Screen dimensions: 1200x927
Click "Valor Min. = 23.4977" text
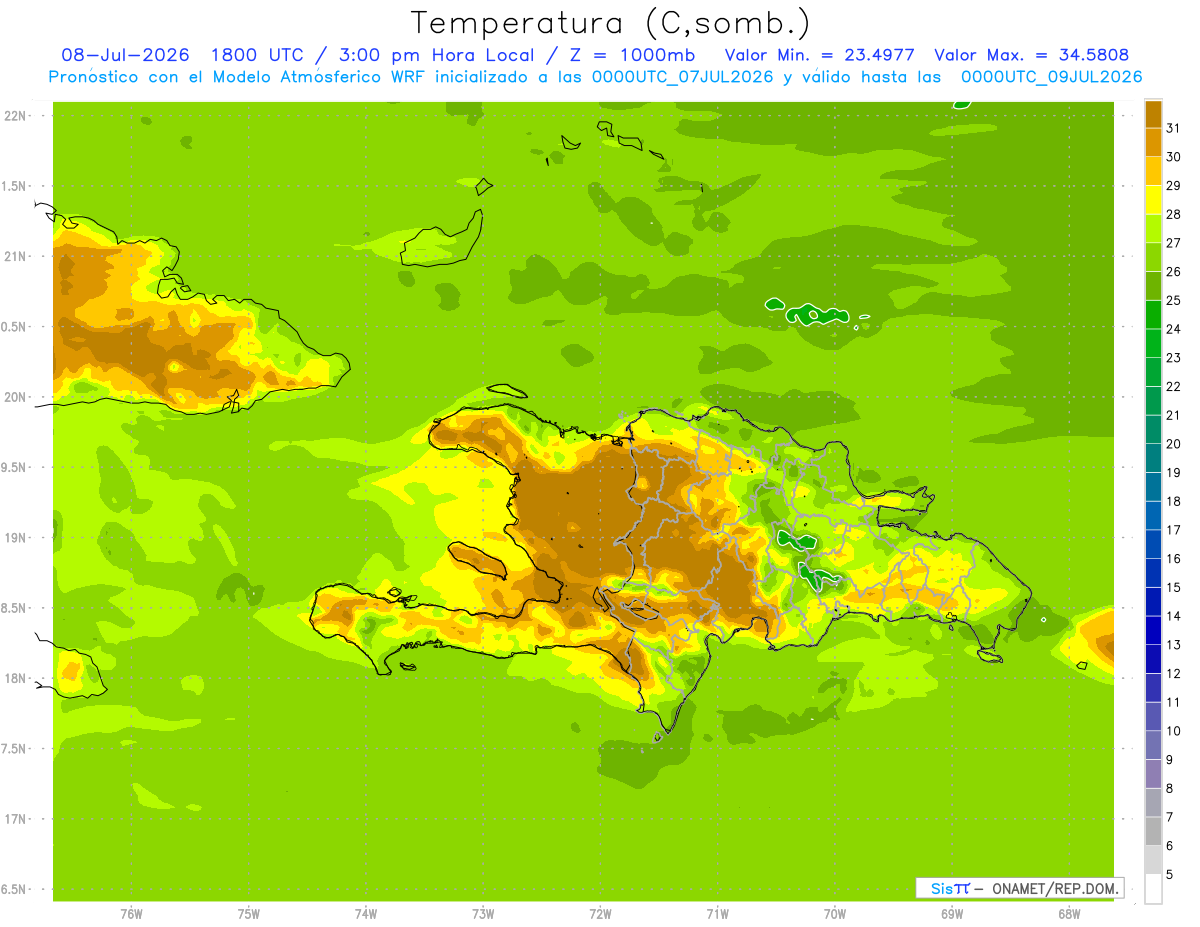coord(819,55)
